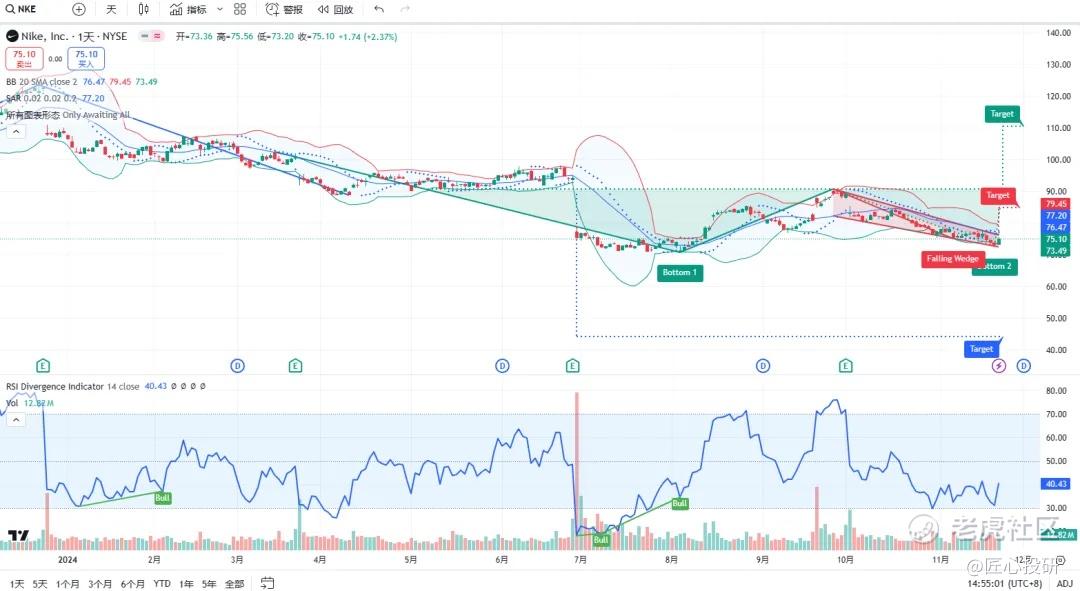This screenshot has width=1080, height=591.
Task: Collapse the RSI indicator pane arrow
Action: click(15, 420)
